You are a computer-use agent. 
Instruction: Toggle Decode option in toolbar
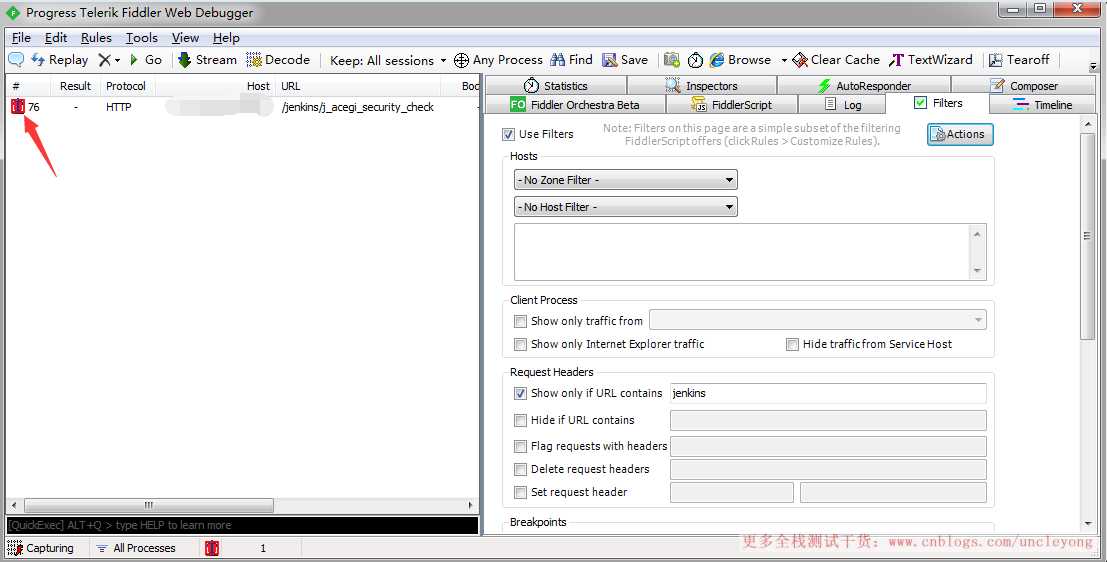pos(278,60)
